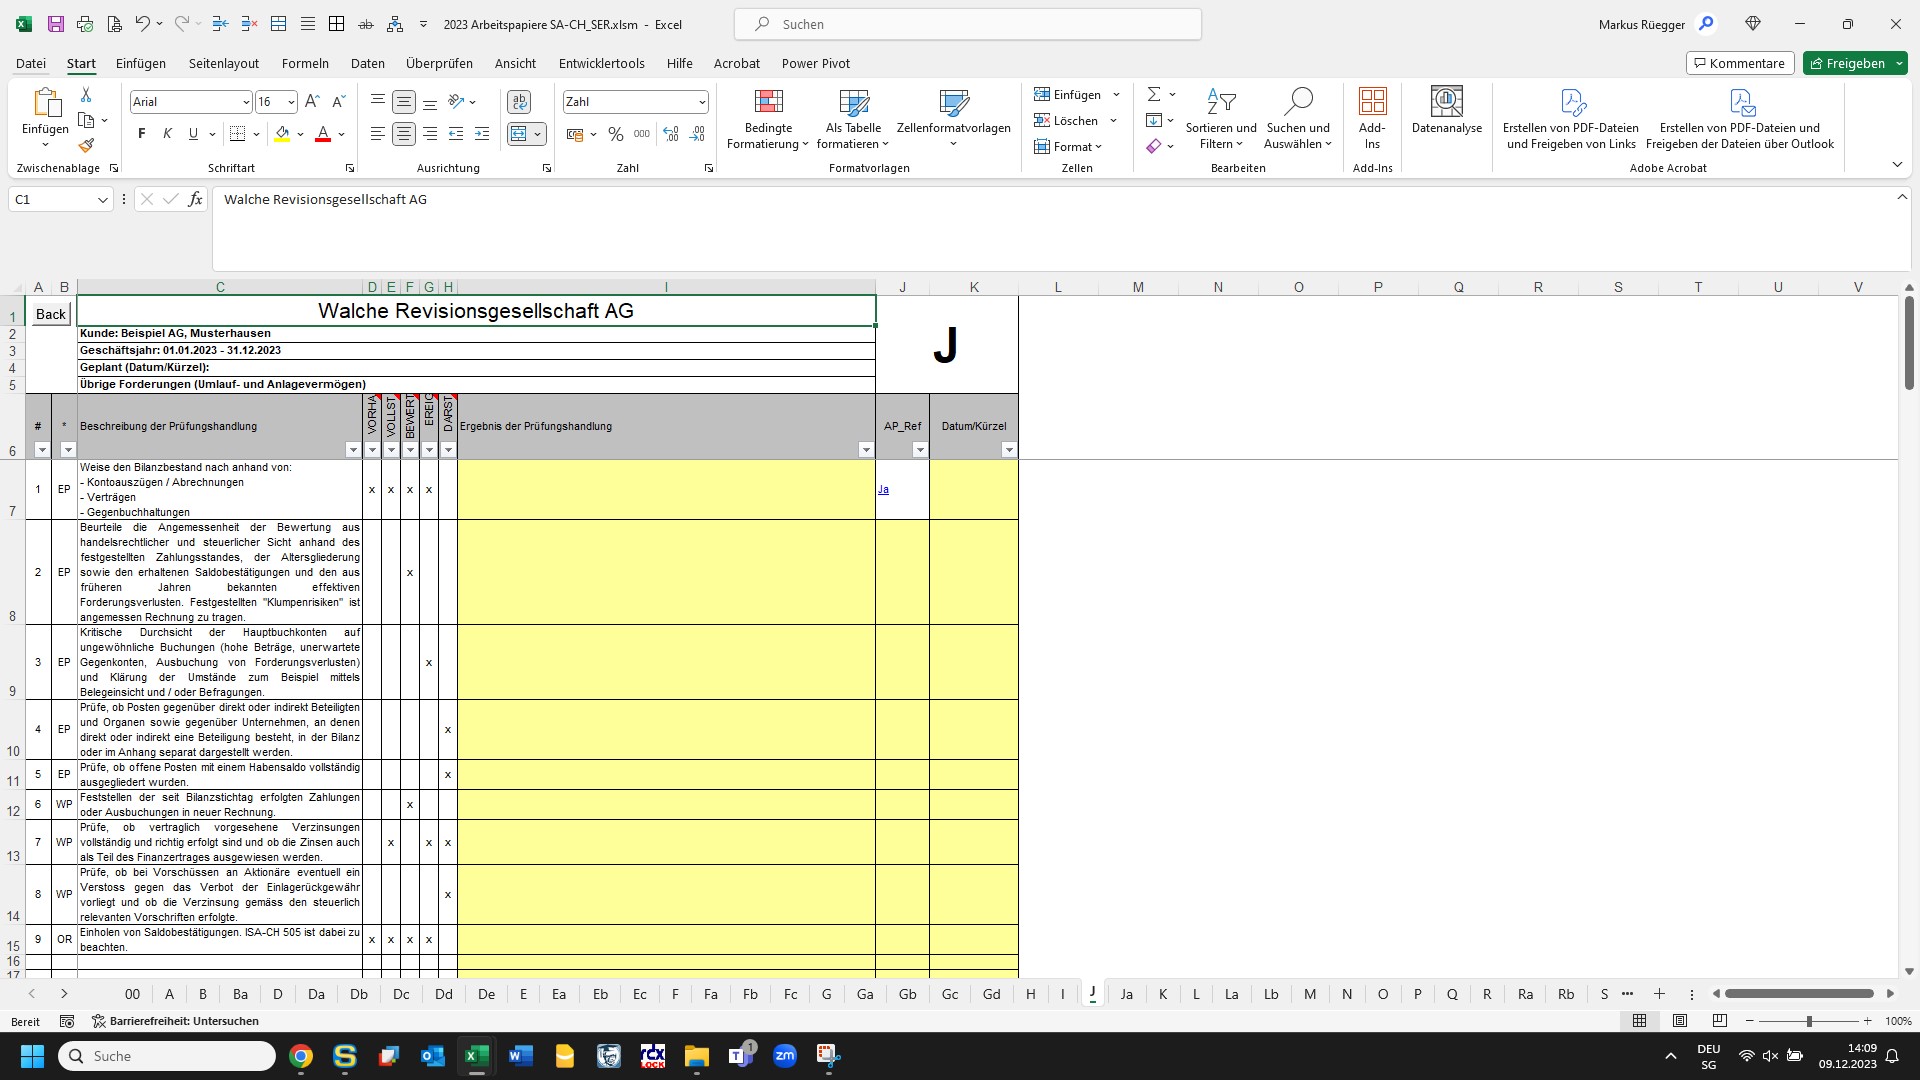Open the Add-Ins icon

coord(1372,118)
